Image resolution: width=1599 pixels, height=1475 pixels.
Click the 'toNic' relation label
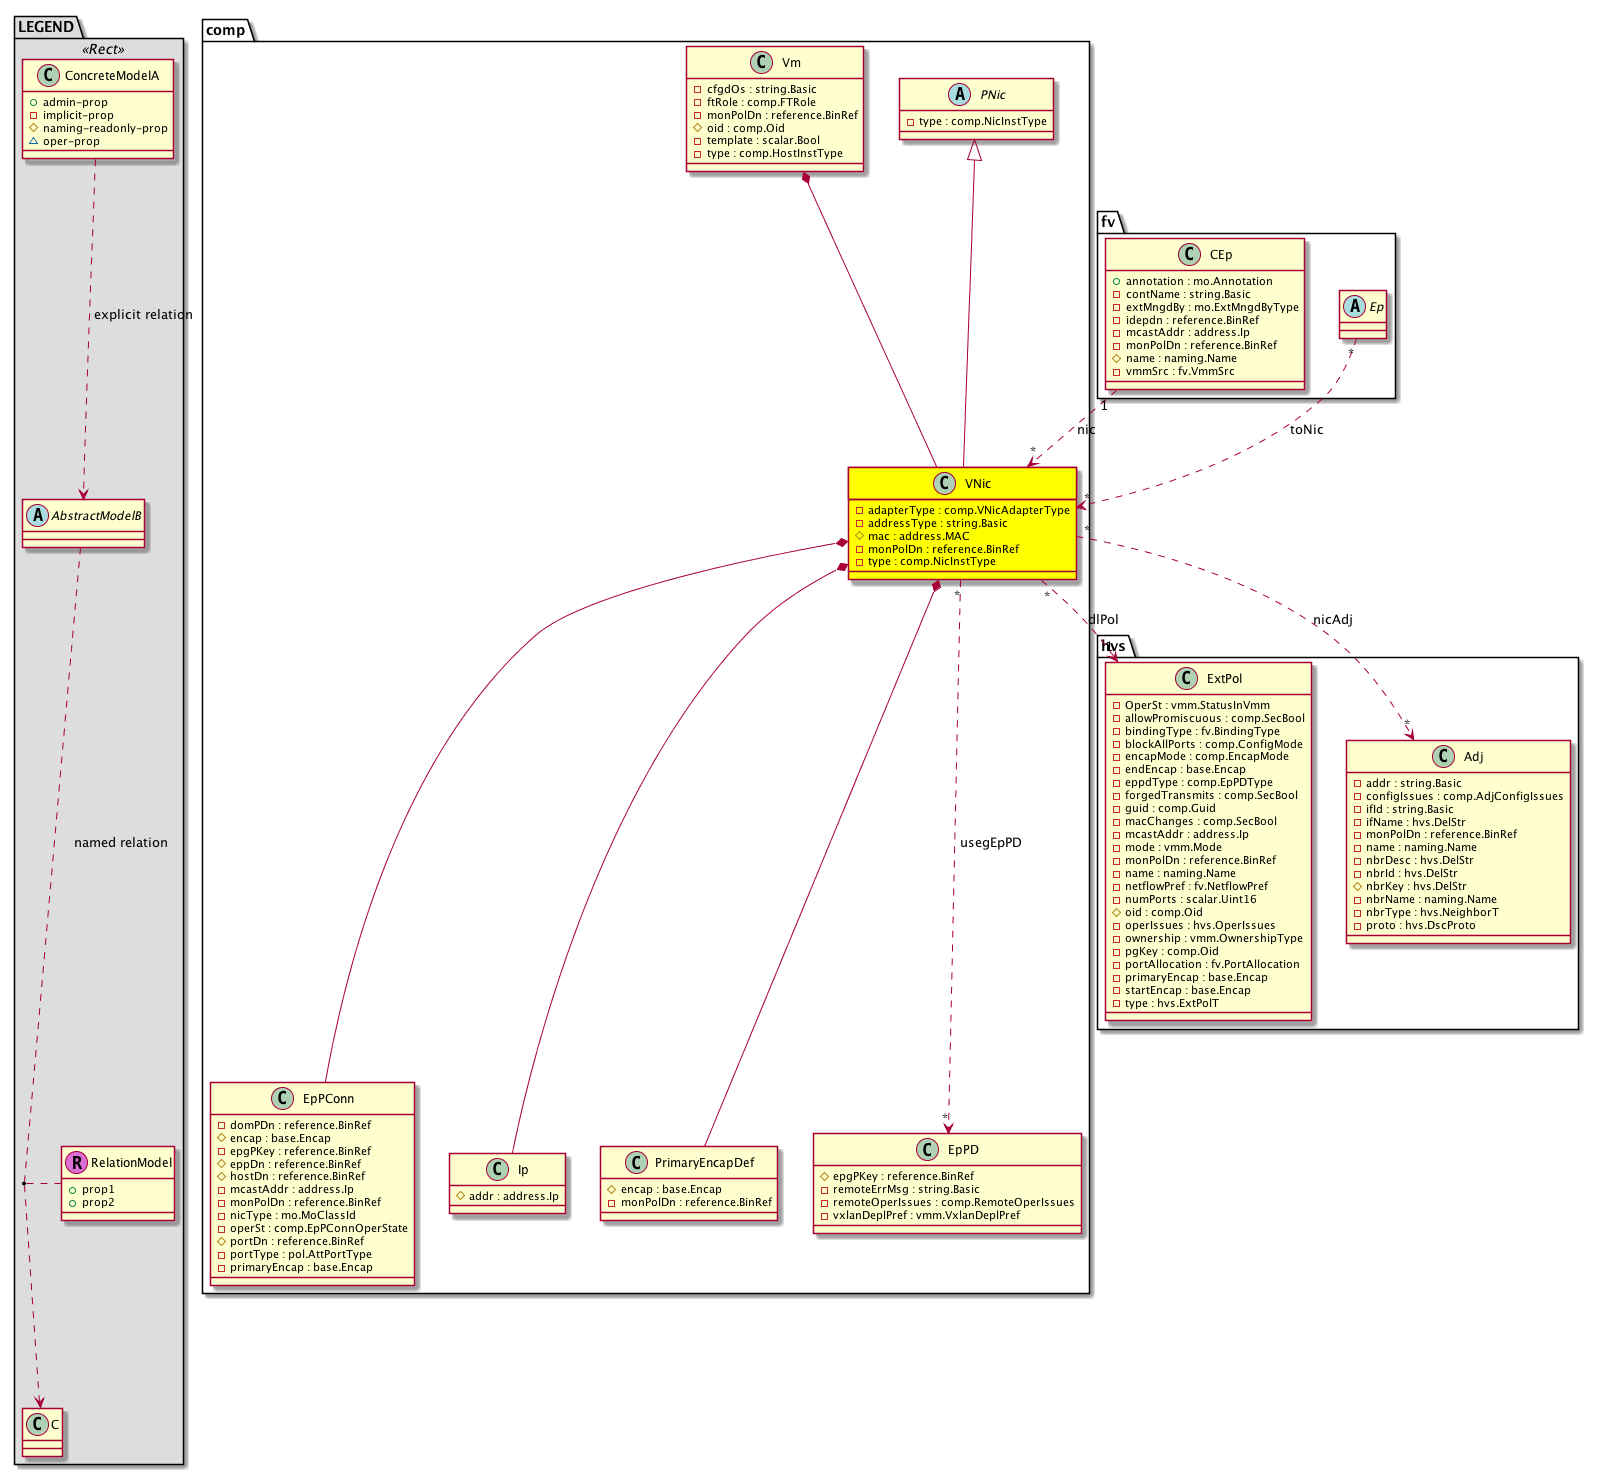(1306, 430)
